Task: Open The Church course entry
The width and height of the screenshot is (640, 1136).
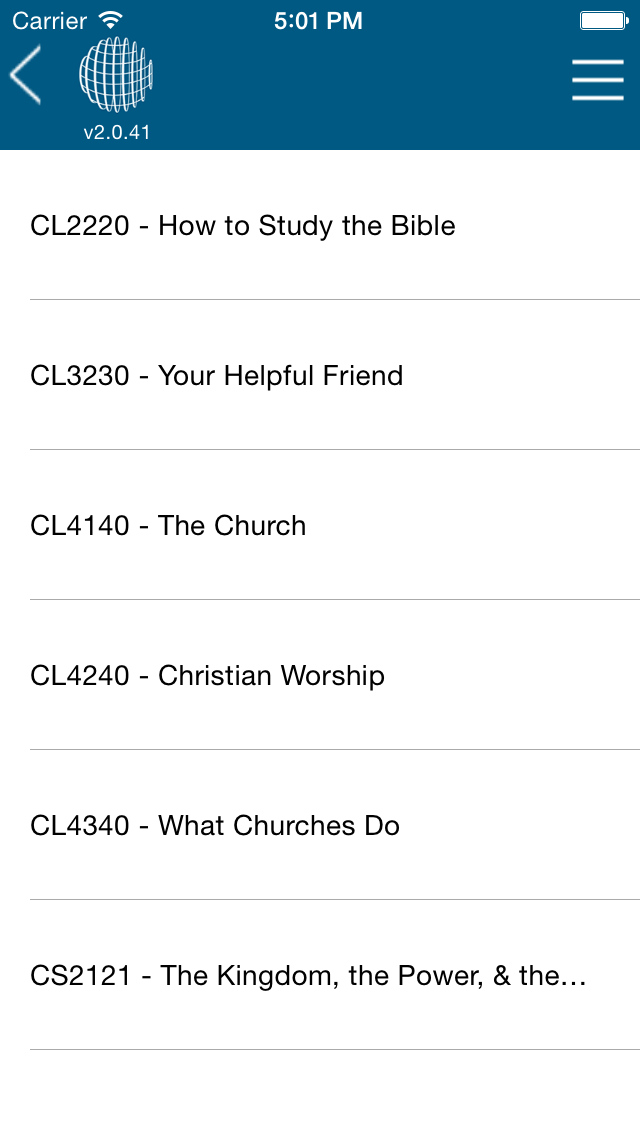Action: [232, 526]
